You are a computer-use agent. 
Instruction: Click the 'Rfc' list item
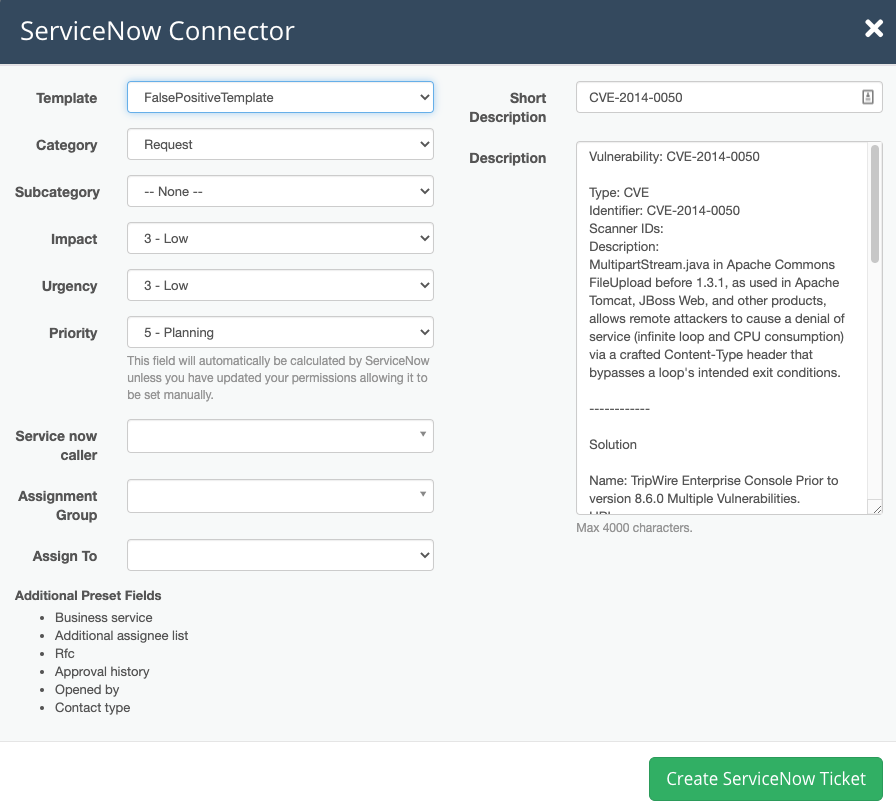[65, 653]
